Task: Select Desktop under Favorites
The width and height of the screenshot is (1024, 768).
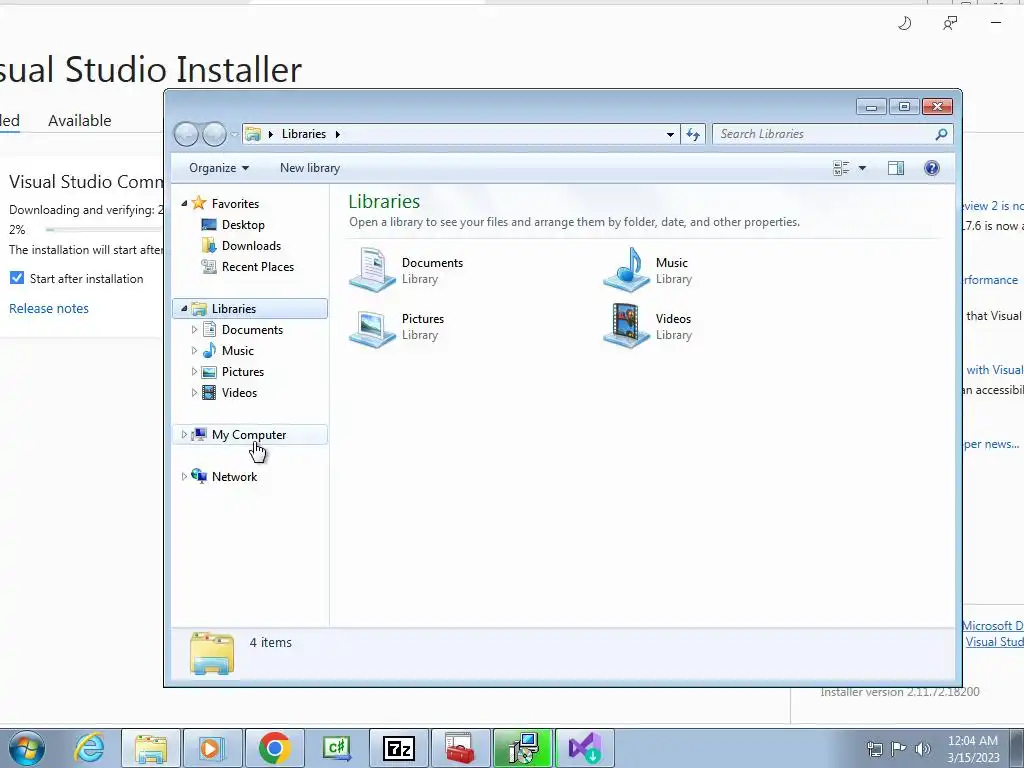Action: (243, 225)
